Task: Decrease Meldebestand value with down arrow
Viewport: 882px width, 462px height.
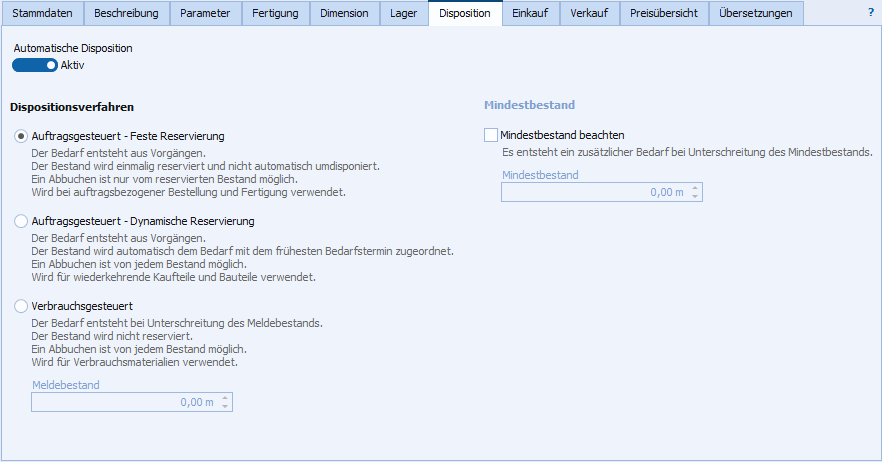Action: (225, 406)
